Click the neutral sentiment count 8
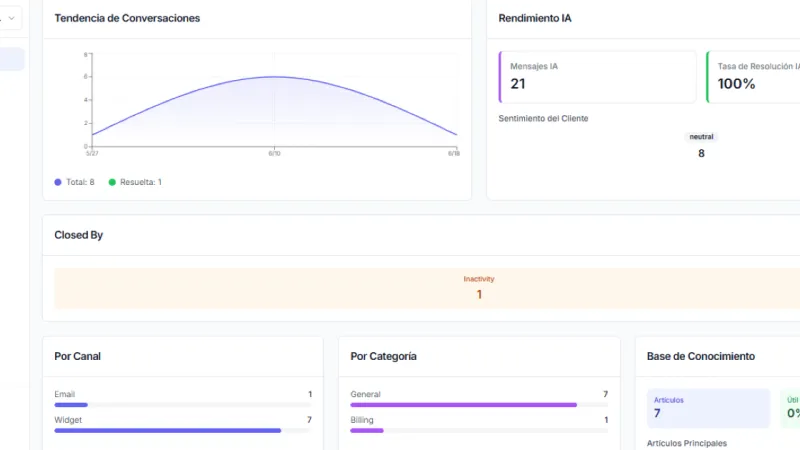Screen dimensions: 800x450 coord(702,154)
